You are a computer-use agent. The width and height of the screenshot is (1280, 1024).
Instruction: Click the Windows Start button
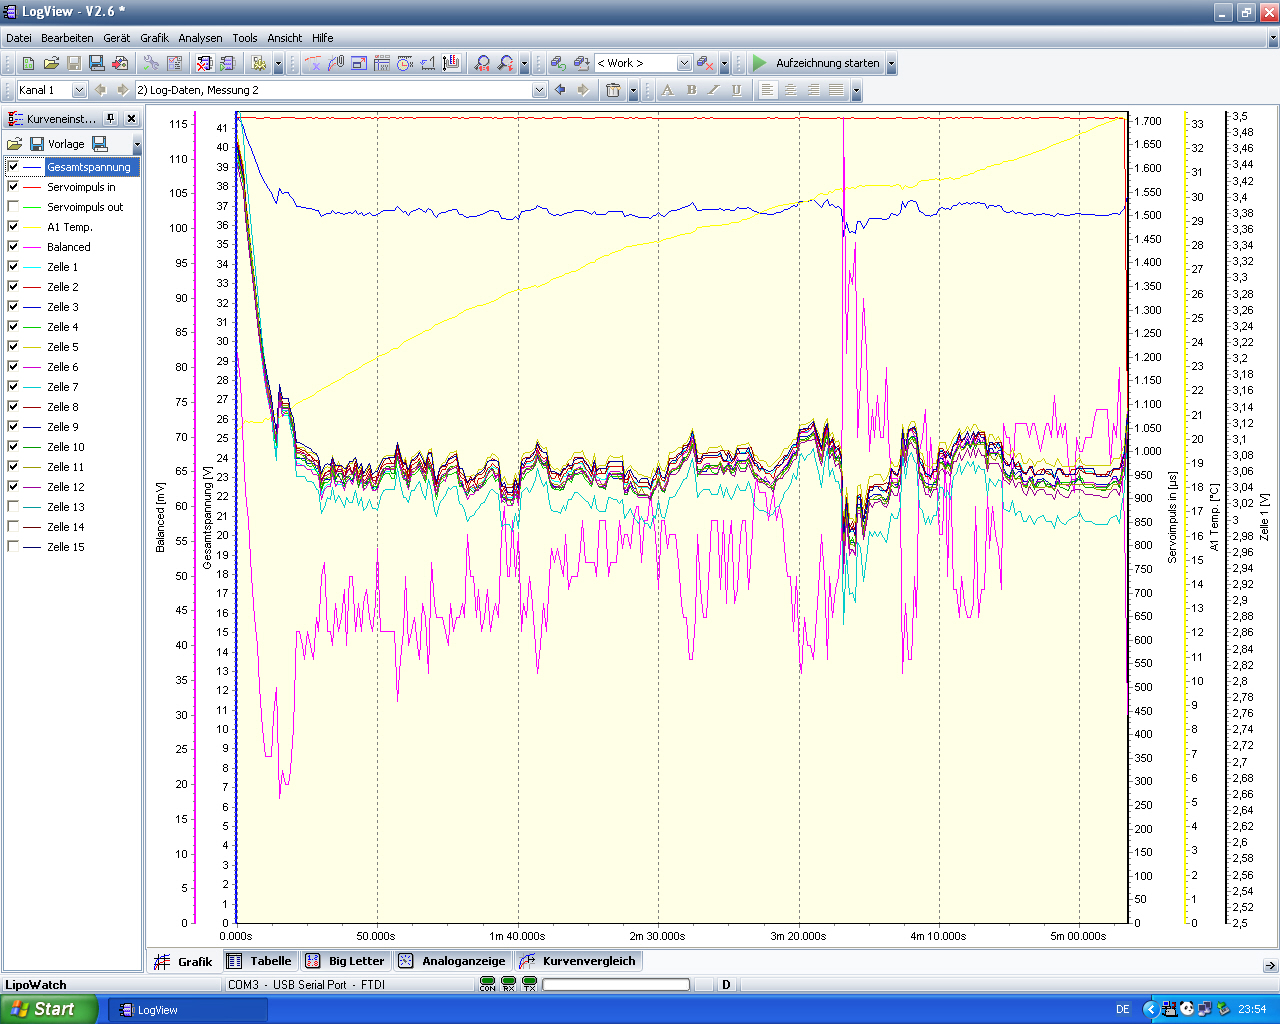(49, 1009)
